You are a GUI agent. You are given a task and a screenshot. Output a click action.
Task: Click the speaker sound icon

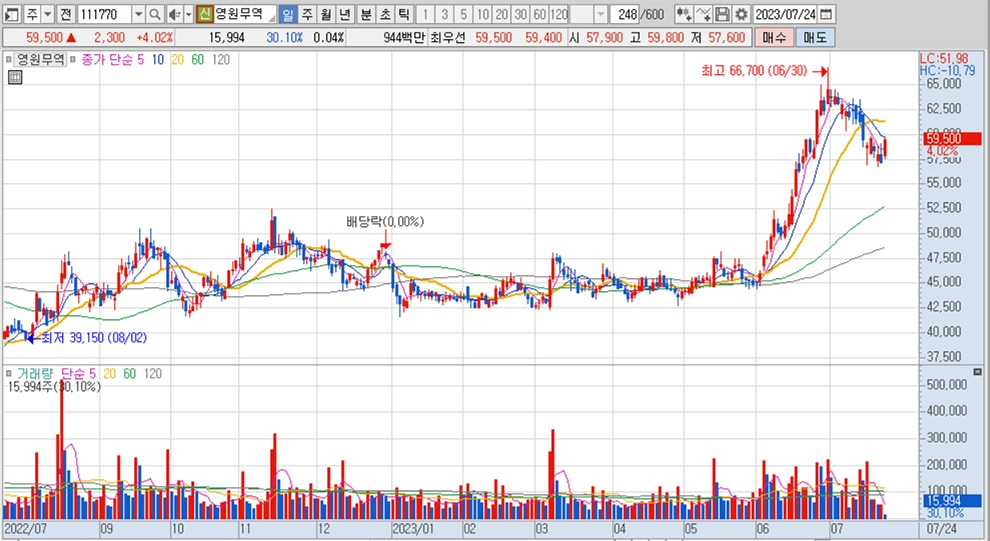pos(174,15)
